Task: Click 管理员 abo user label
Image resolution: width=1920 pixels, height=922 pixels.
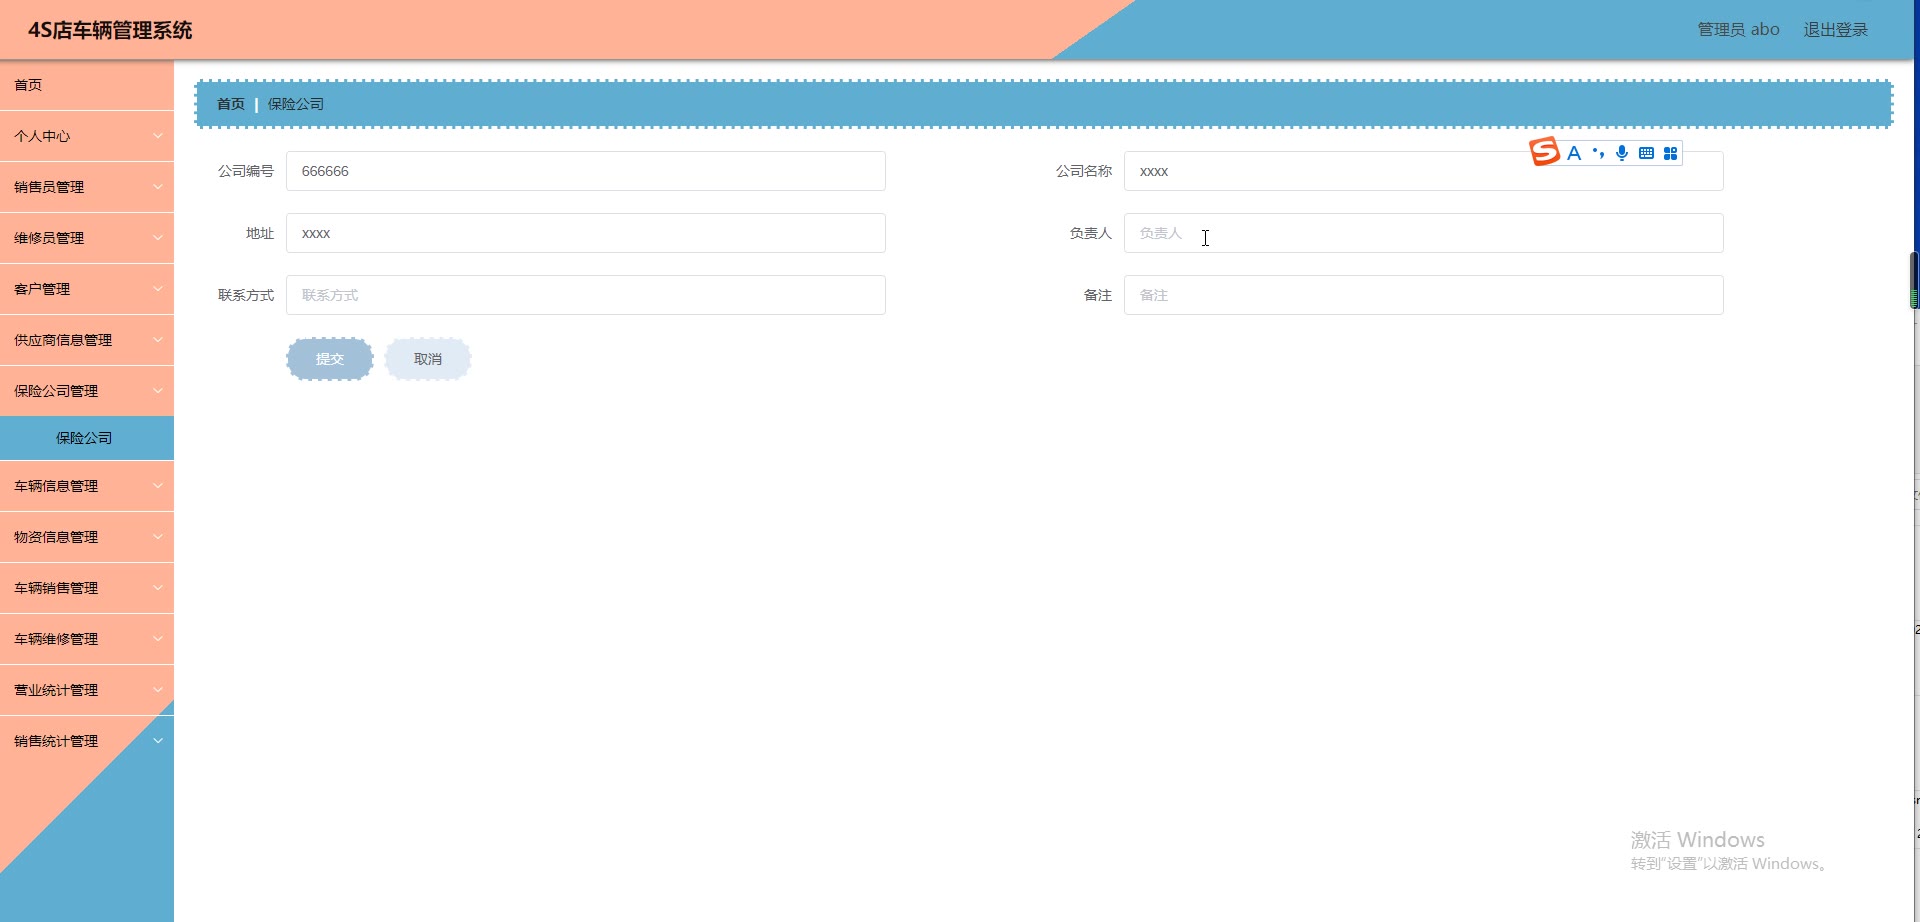Action: (1738, 30)
